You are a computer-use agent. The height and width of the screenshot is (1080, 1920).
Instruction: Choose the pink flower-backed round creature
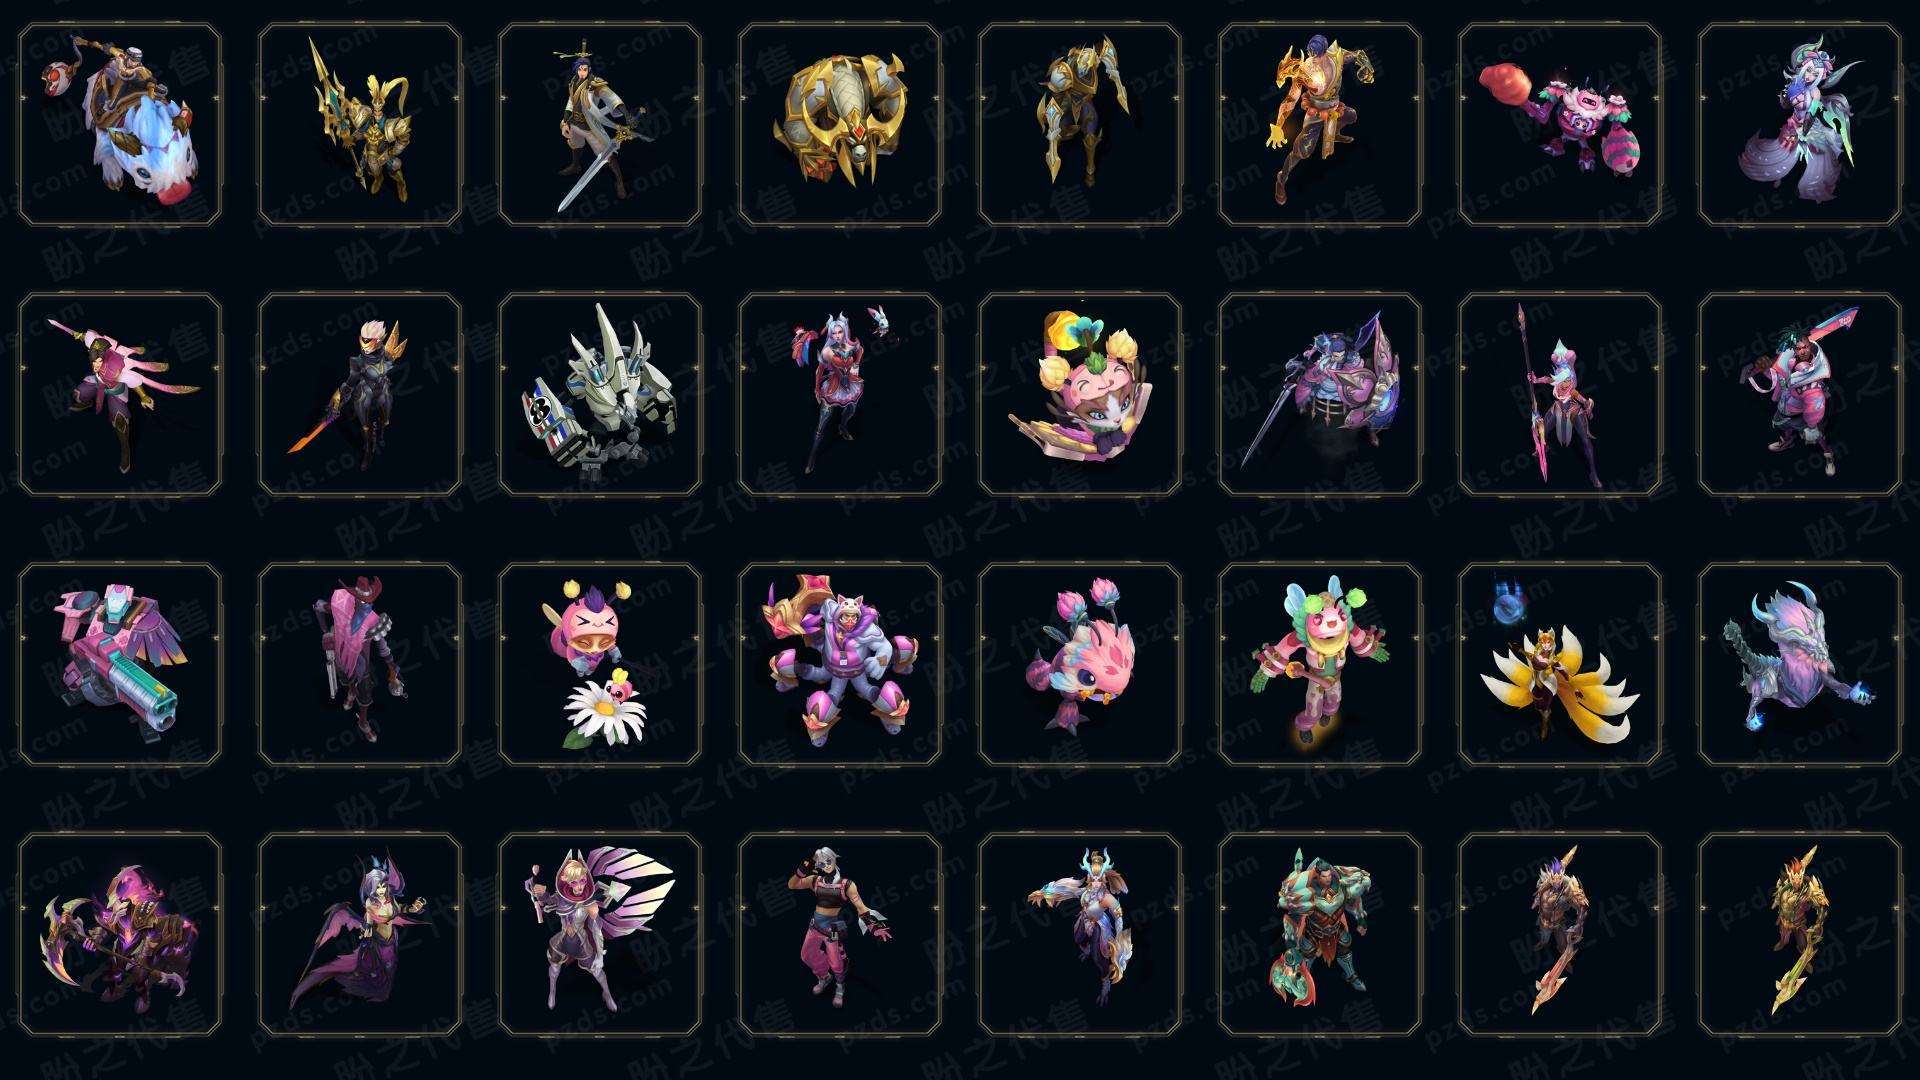pos(1080,665)
